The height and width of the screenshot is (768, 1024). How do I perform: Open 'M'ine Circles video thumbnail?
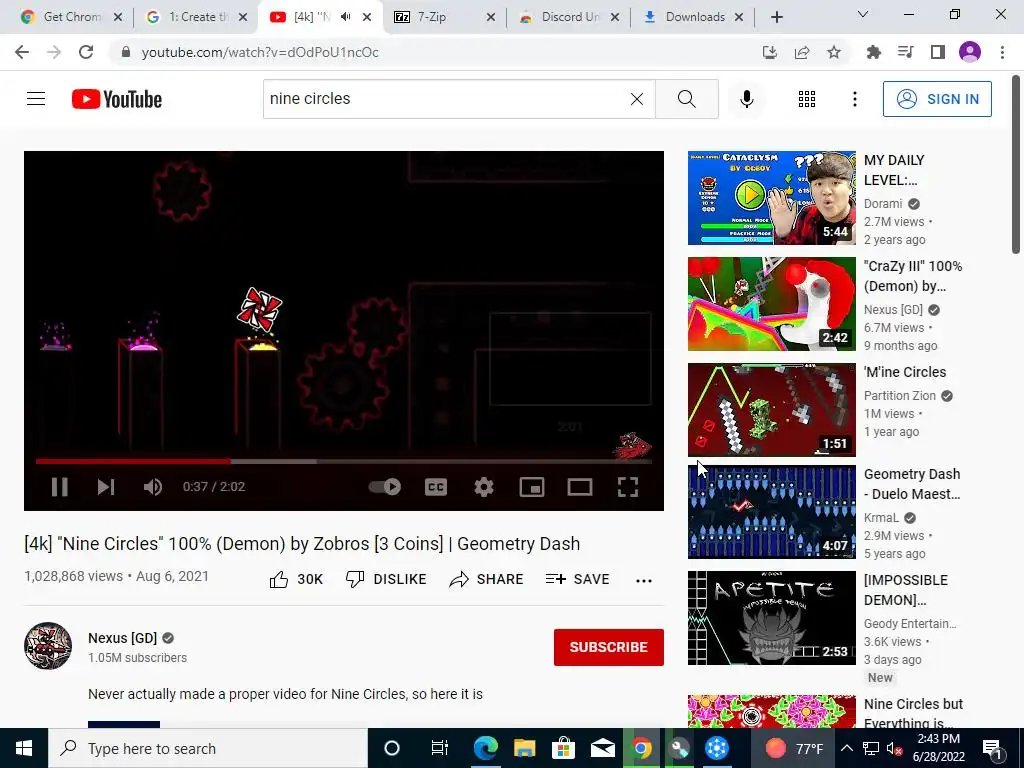pos(771,409)
